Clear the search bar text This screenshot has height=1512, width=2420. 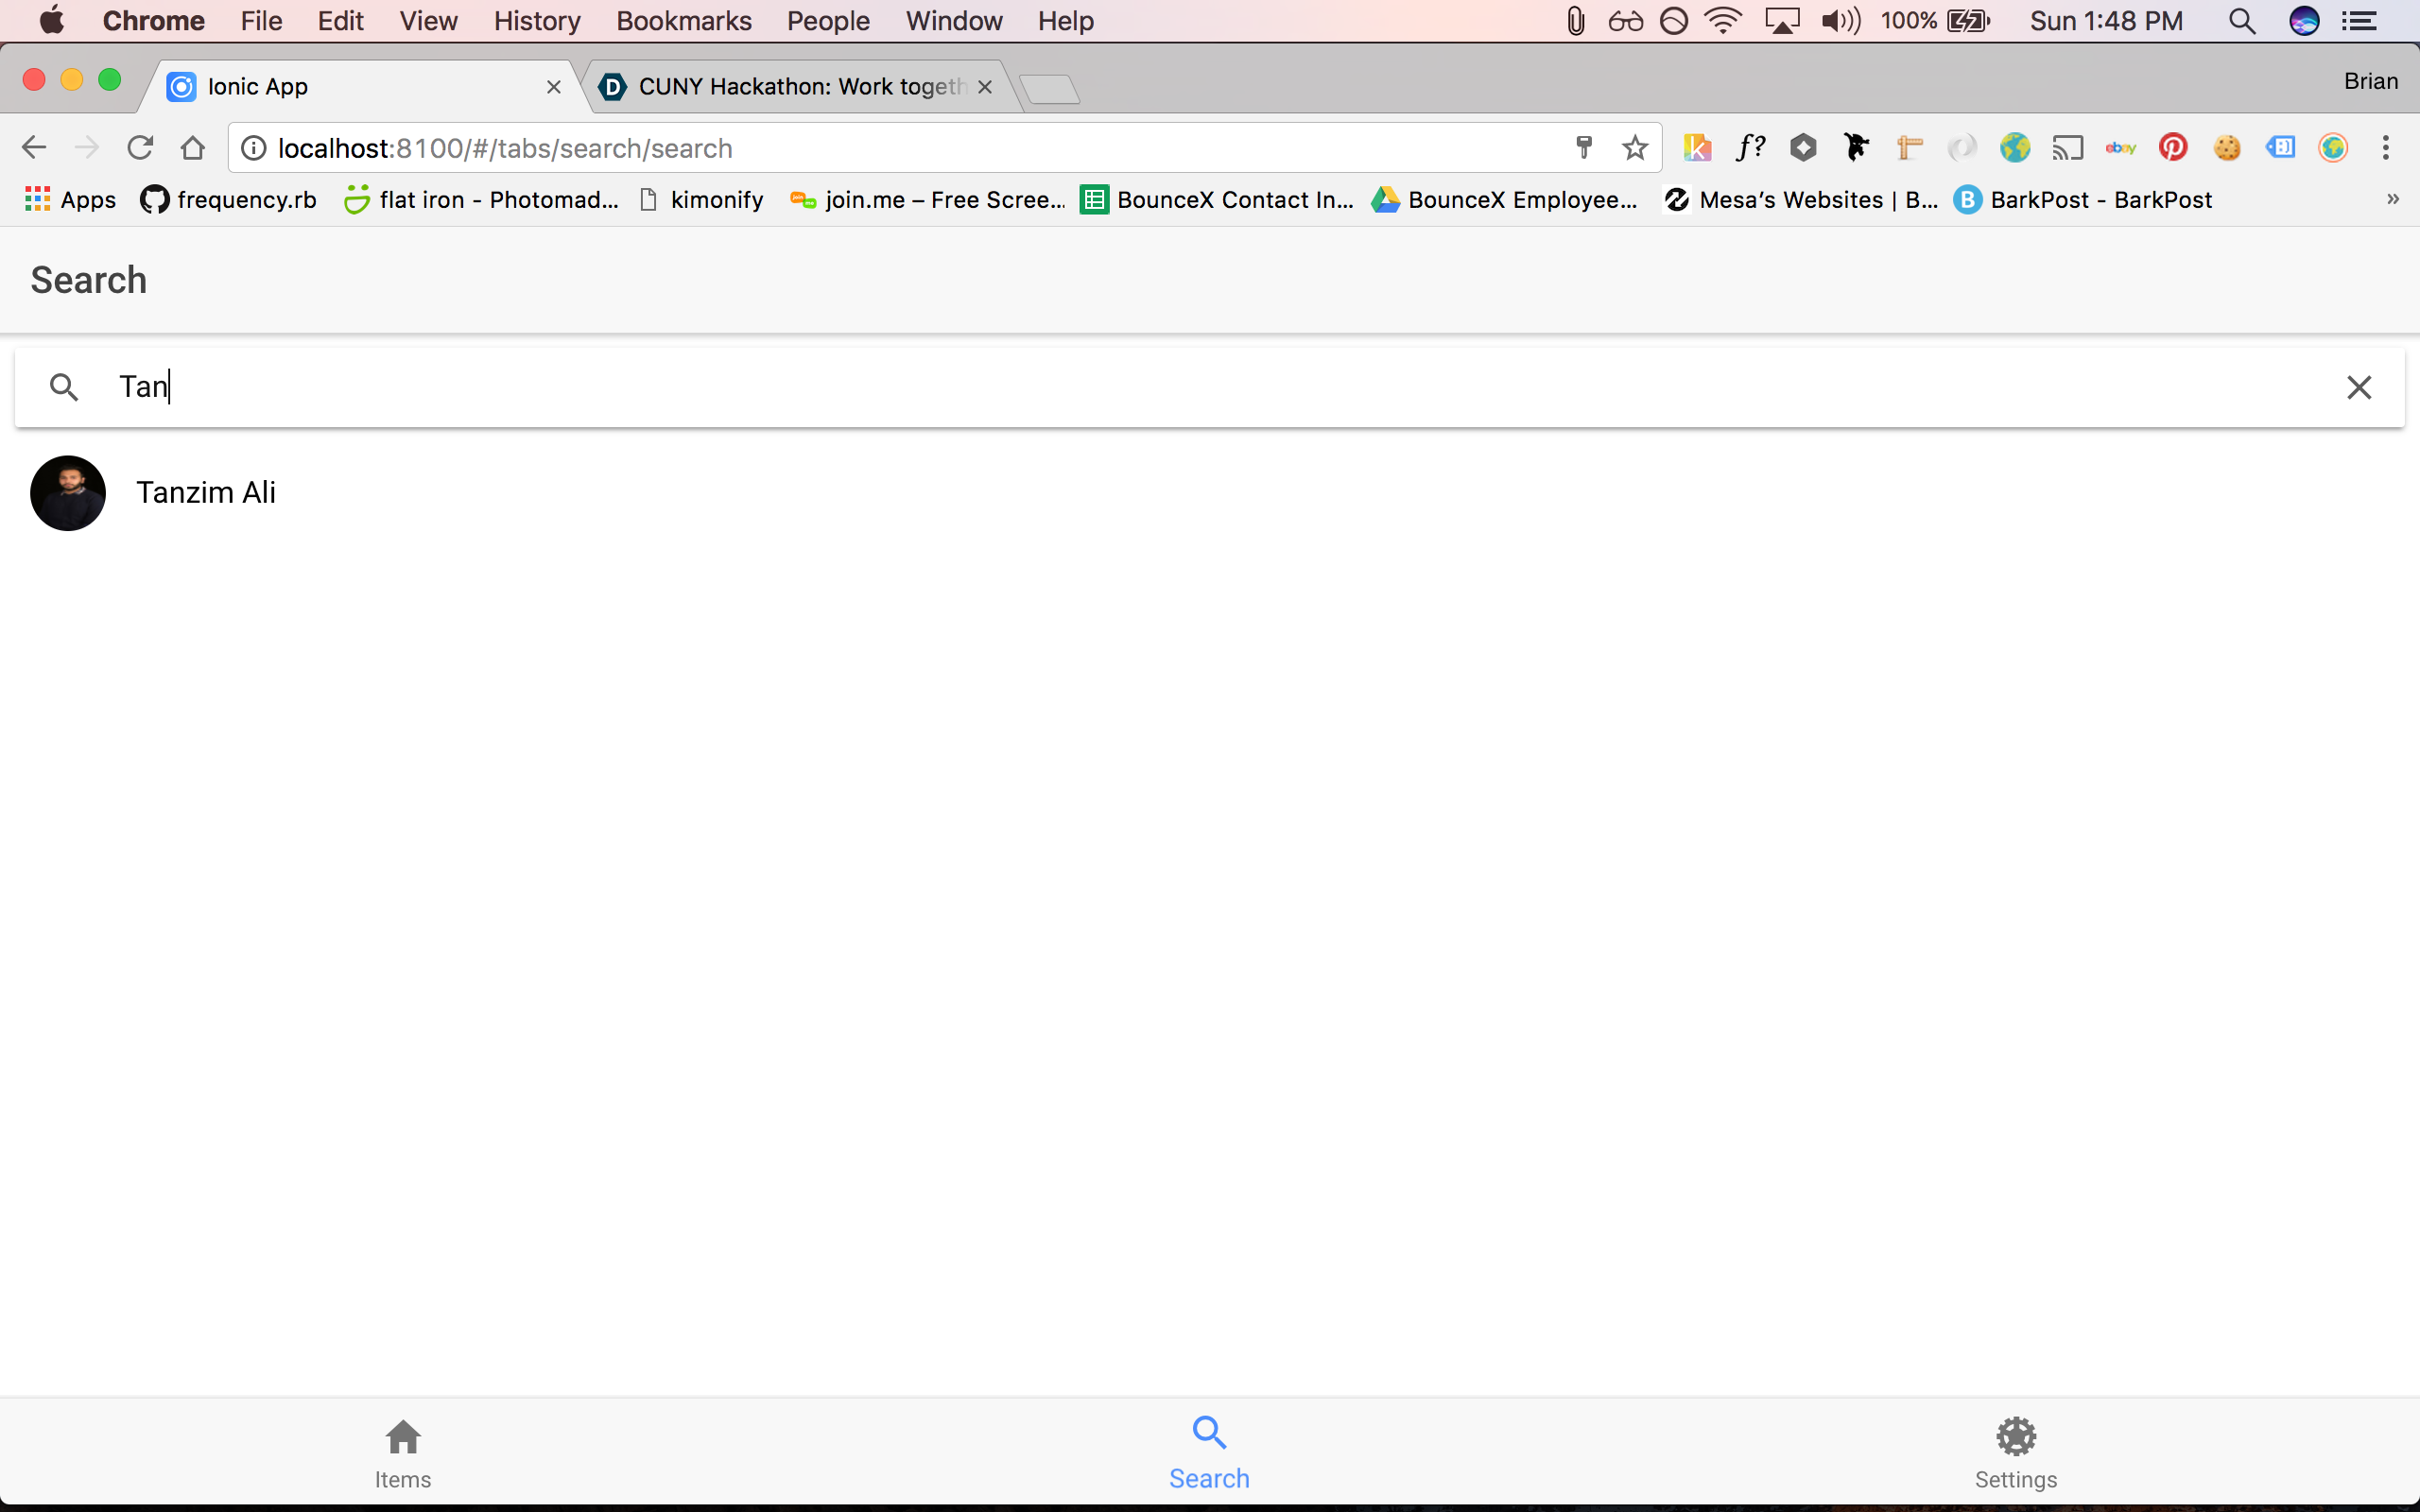(x=2358, y=387)
